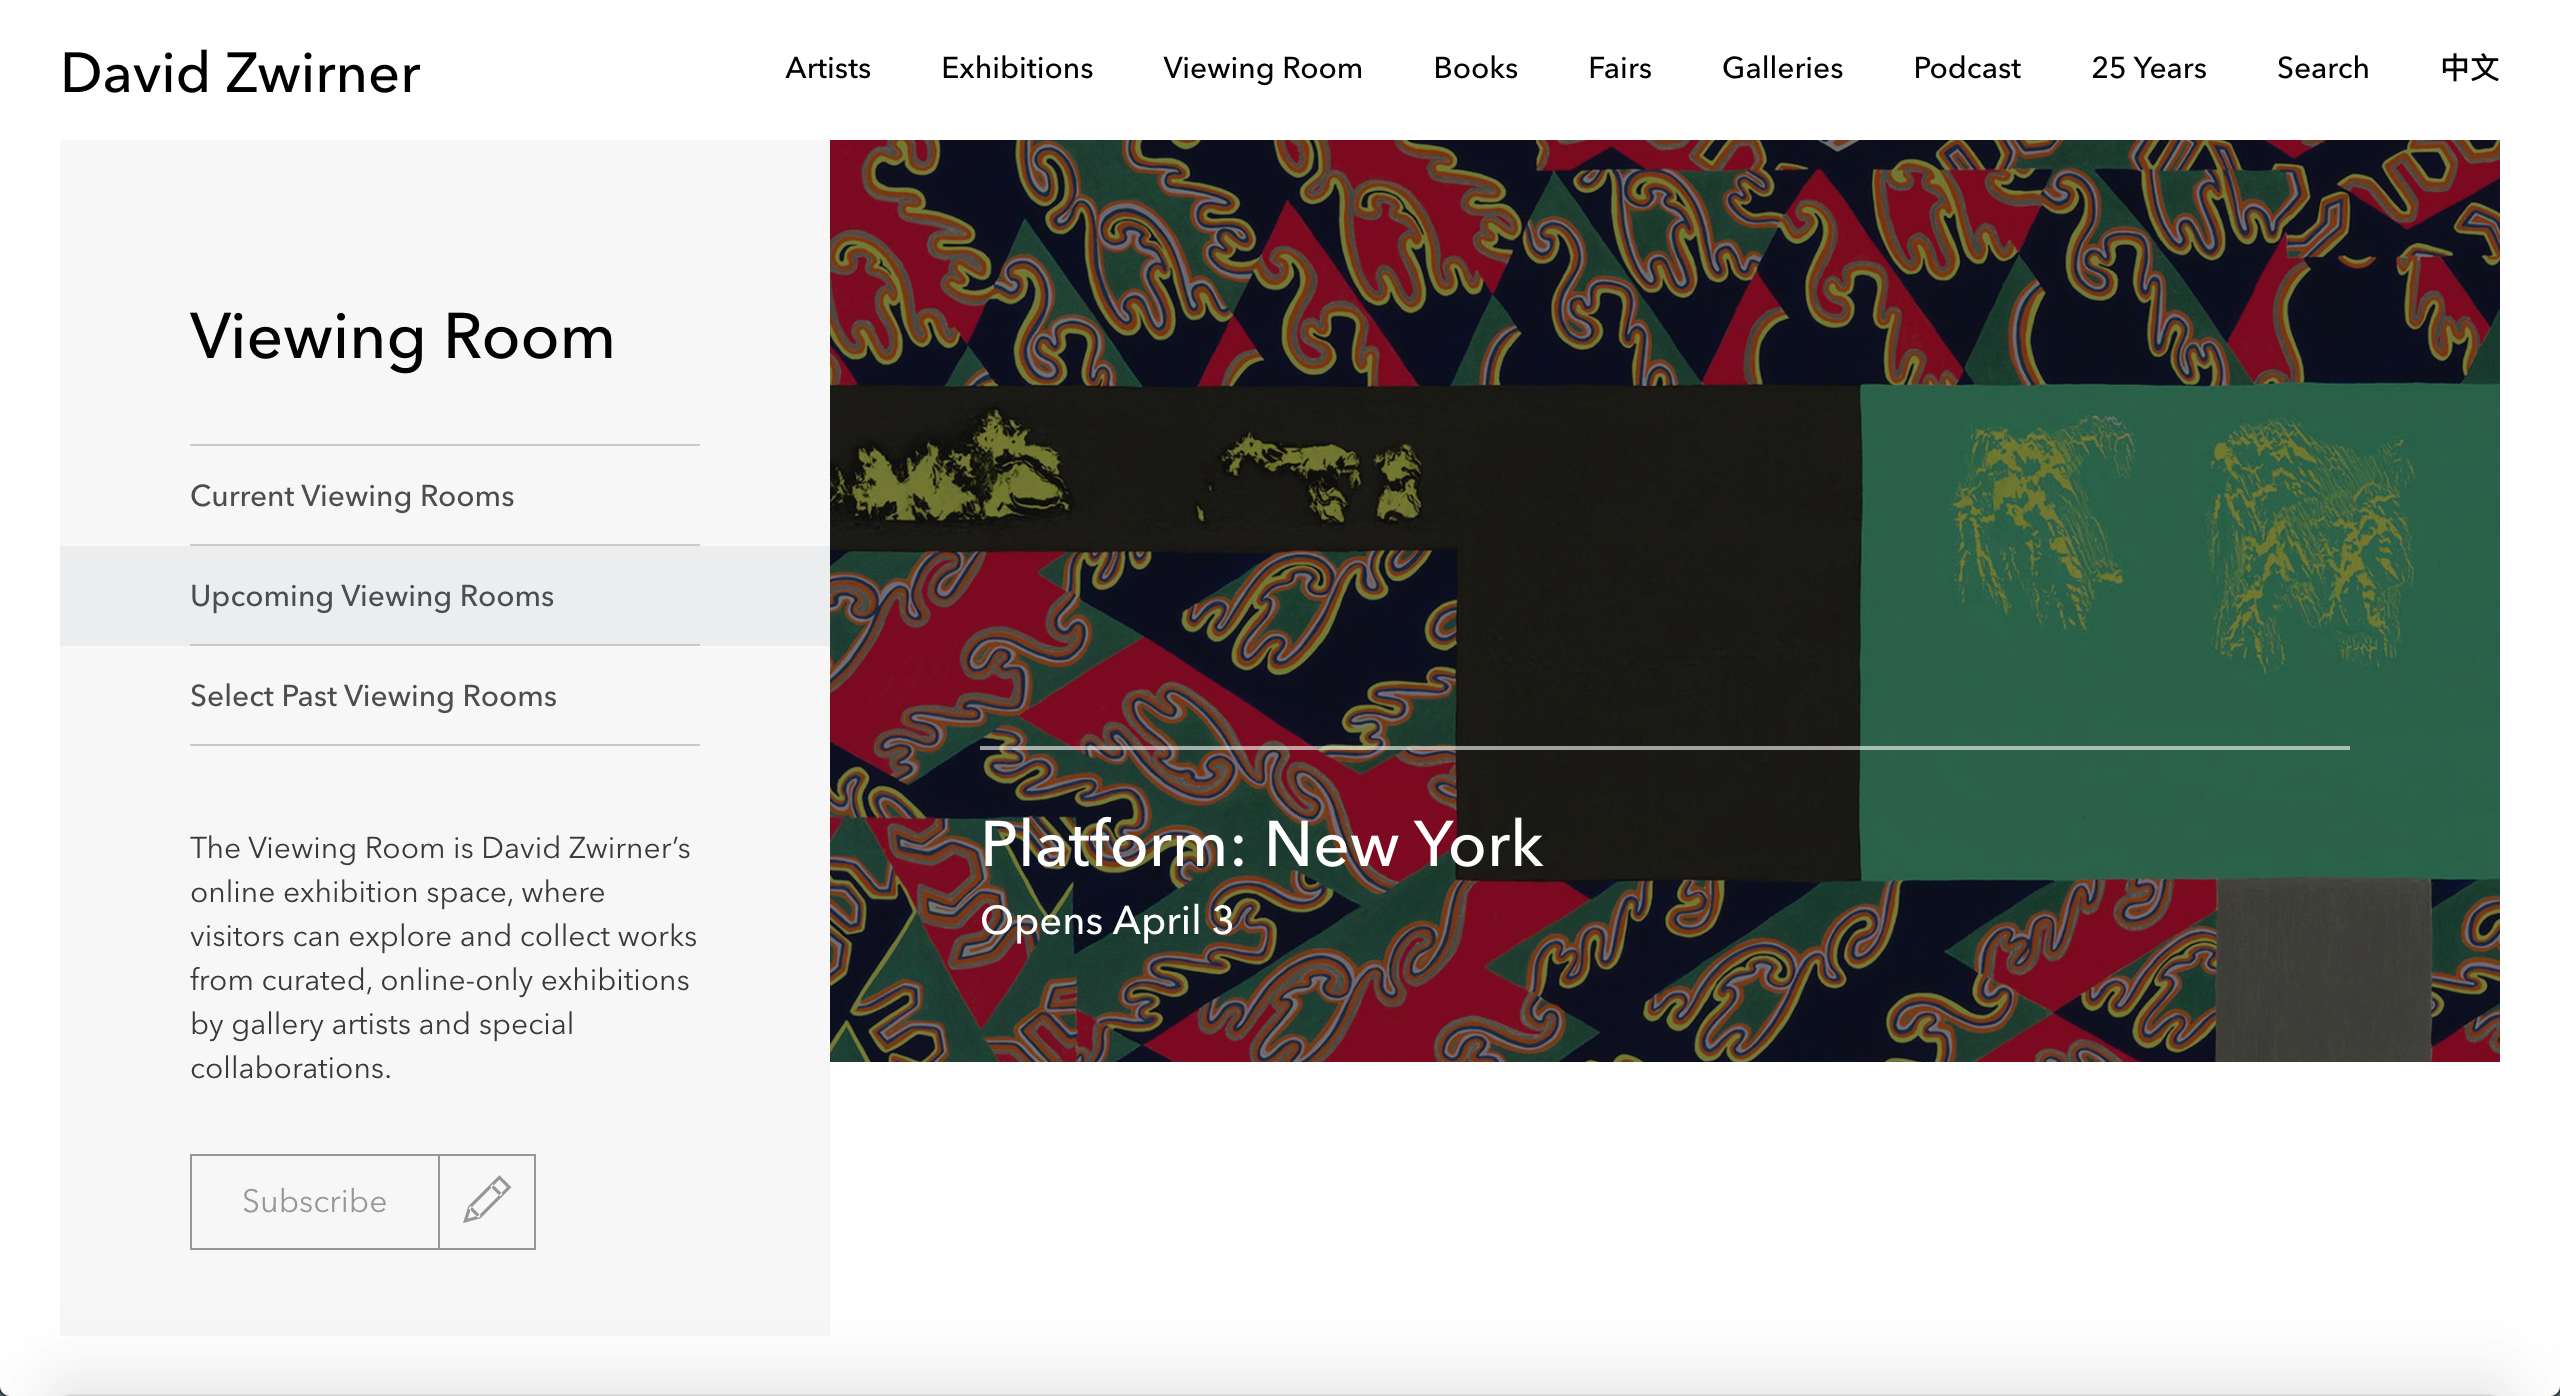Click the pencil icon beside Subscribe

point(487,1201)
